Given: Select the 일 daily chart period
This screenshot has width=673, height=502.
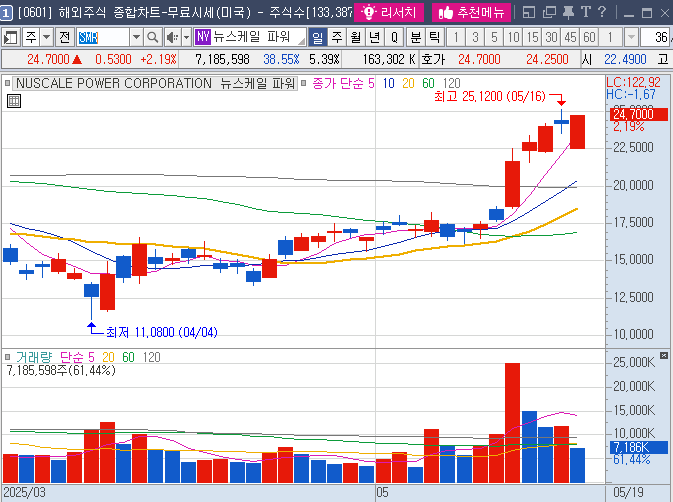Looking at the screenshot, I should tap(318, 38).
